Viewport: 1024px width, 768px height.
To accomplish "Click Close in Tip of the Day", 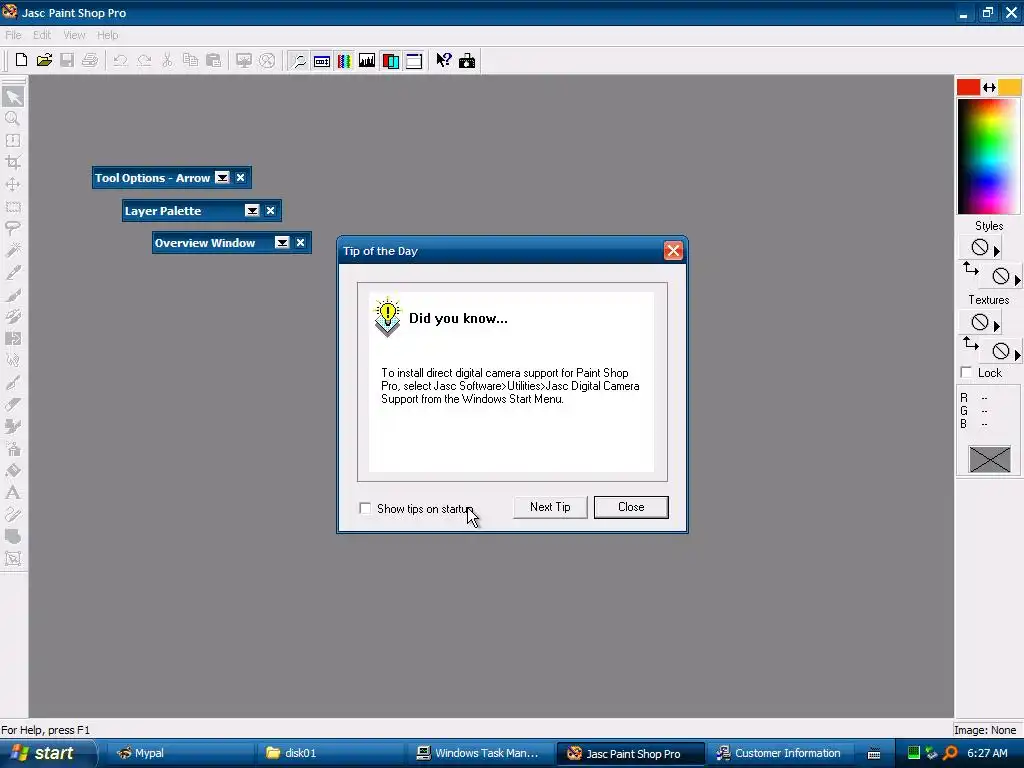I will pyautogui.click(x=631, y=507).
